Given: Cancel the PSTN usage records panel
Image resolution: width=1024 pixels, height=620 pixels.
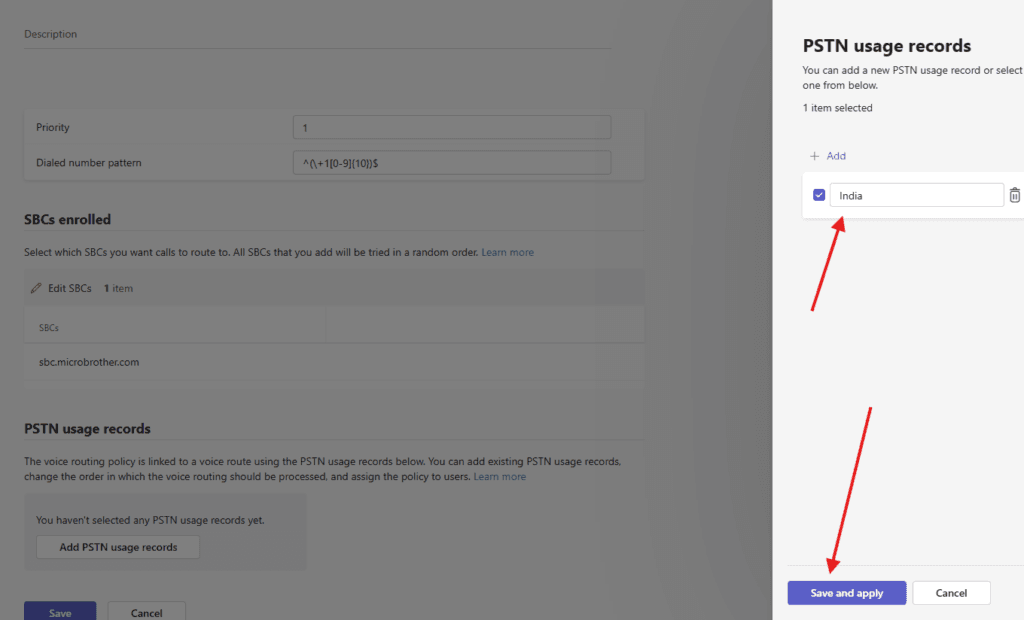Looking at the screenshot, I should pyautogui.click(x=951, y=593).
